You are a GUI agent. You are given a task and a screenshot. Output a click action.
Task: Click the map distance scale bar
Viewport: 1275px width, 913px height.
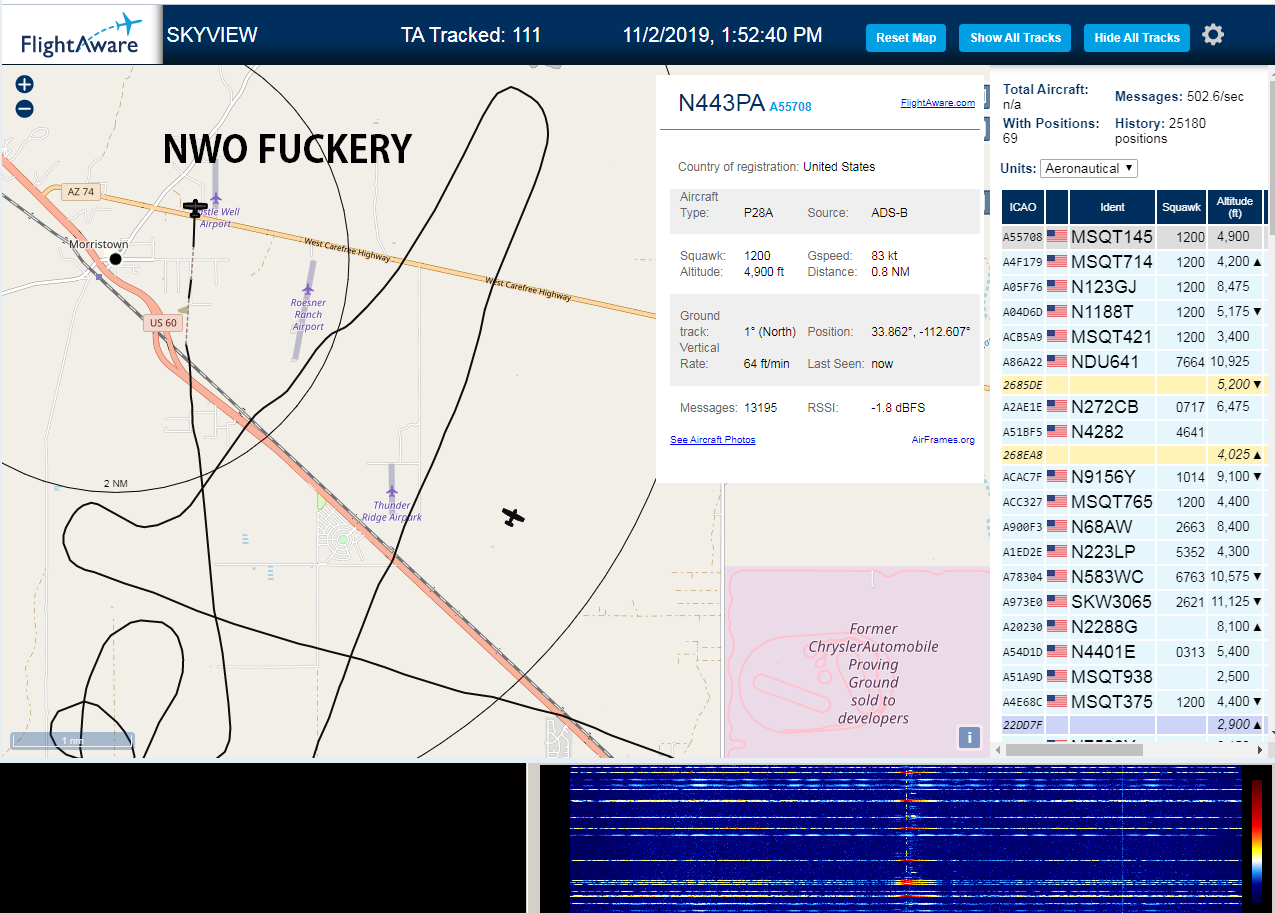pyautogui.click(x=72, y=741)
